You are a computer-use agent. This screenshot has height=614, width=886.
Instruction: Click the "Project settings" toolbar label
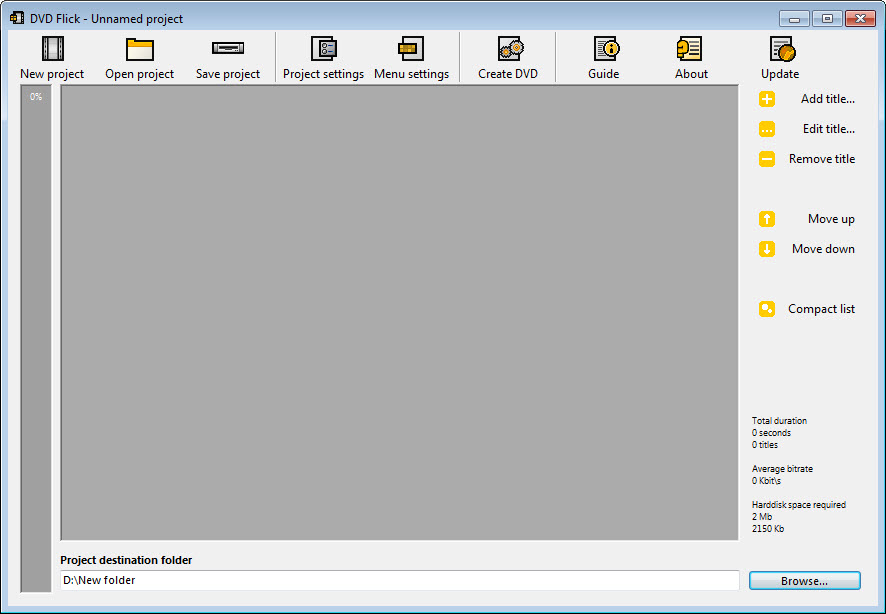(323, 74)
